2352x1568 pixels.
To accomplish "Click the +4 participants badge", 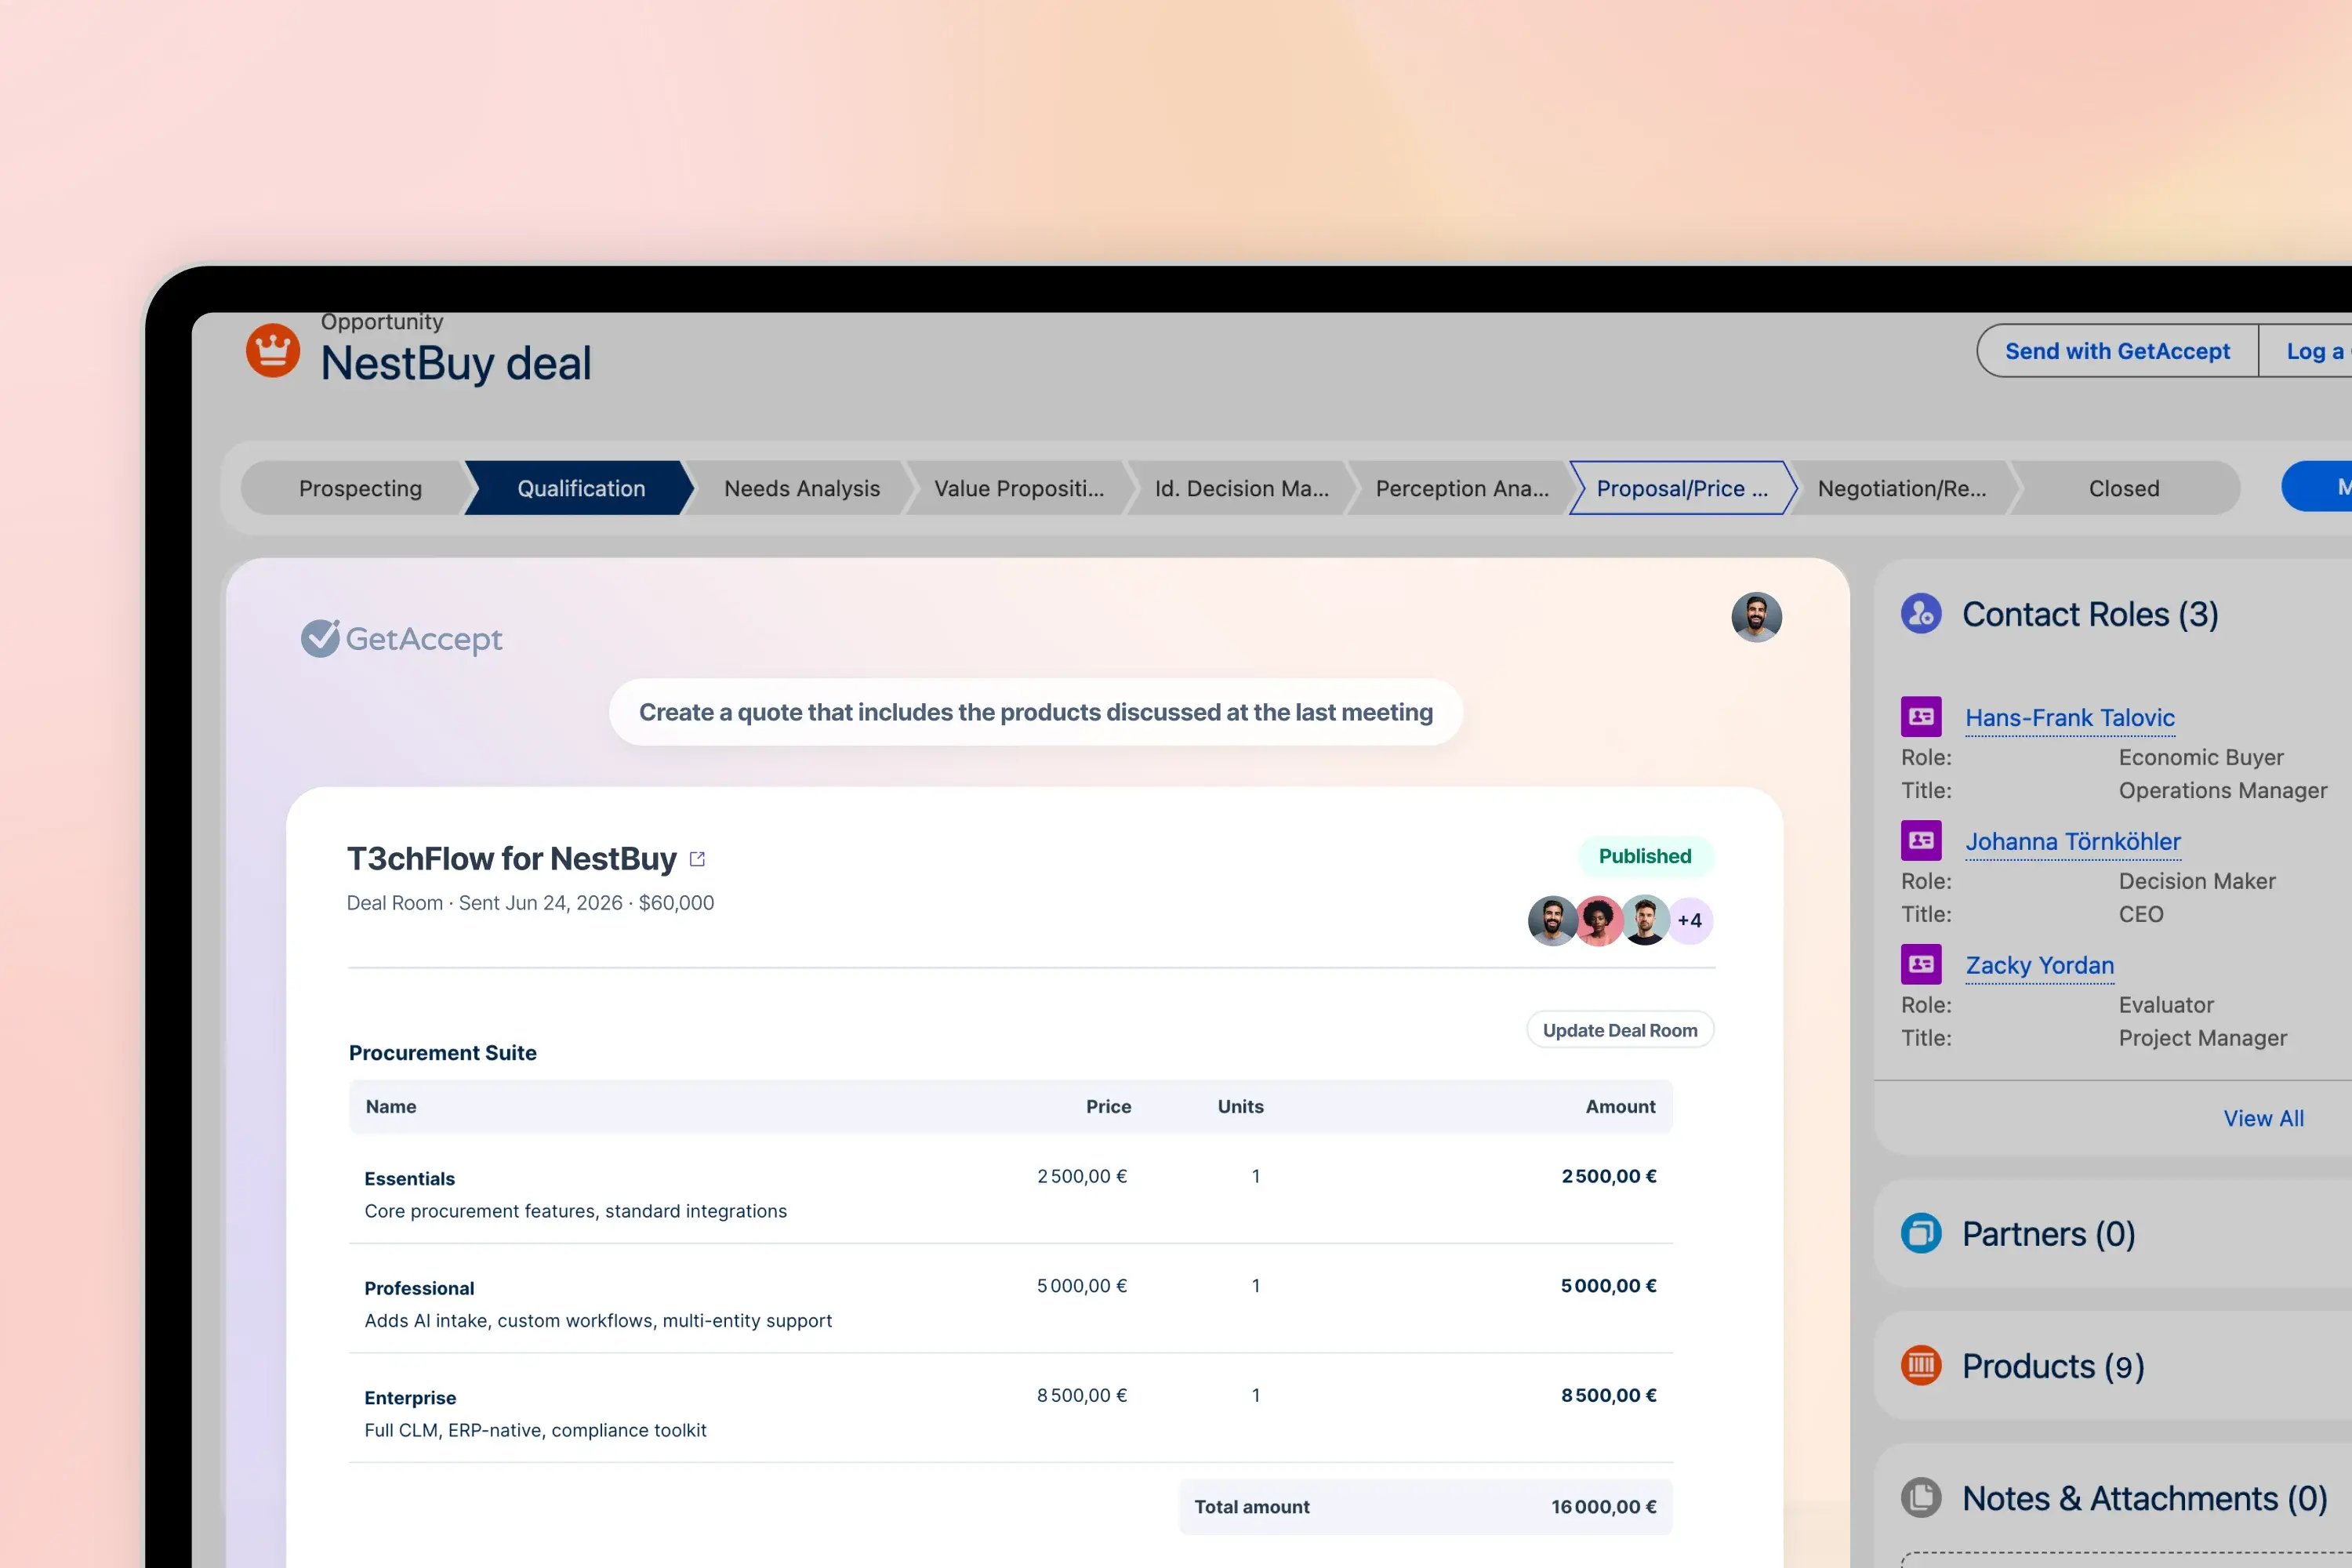I will tap(1690, 920).
